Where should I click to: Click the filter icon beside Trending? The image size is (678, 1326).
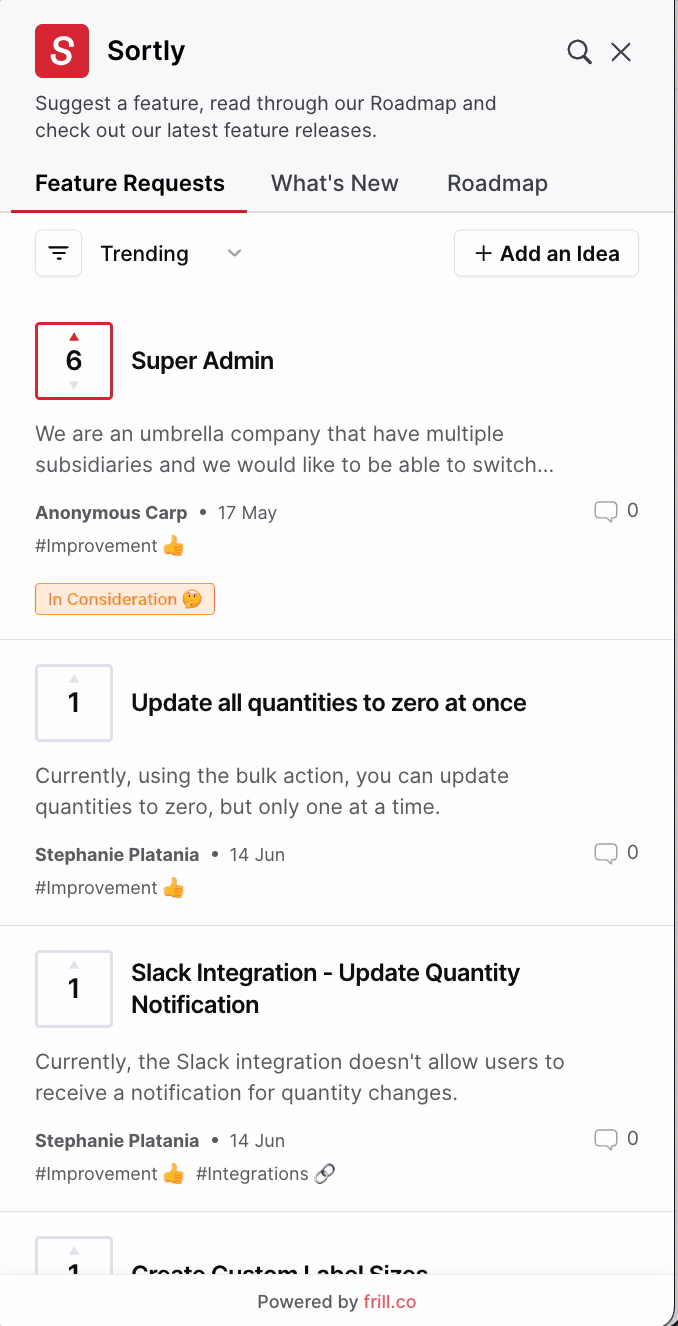coord(59,254)
